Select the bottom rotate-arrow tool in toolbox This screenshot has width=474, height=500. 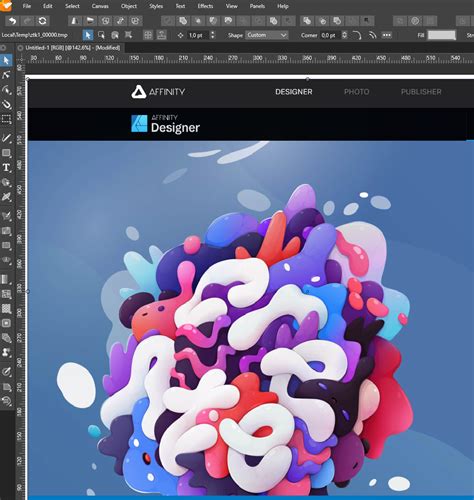6,401
